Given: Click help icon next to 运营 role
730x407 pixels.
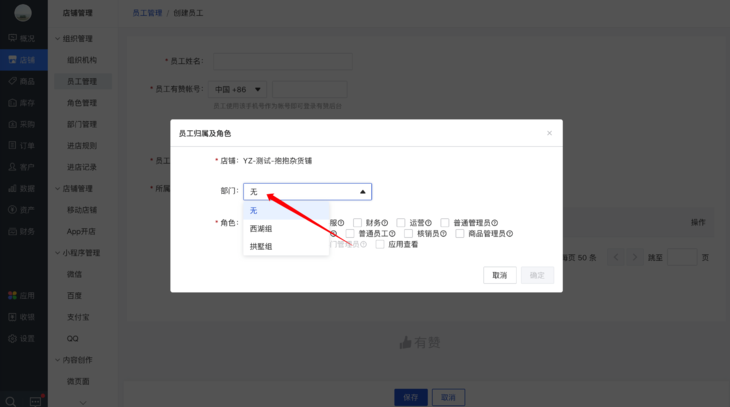Looking at the screenshot, I should pyautogui.click(x=428, y=223).
